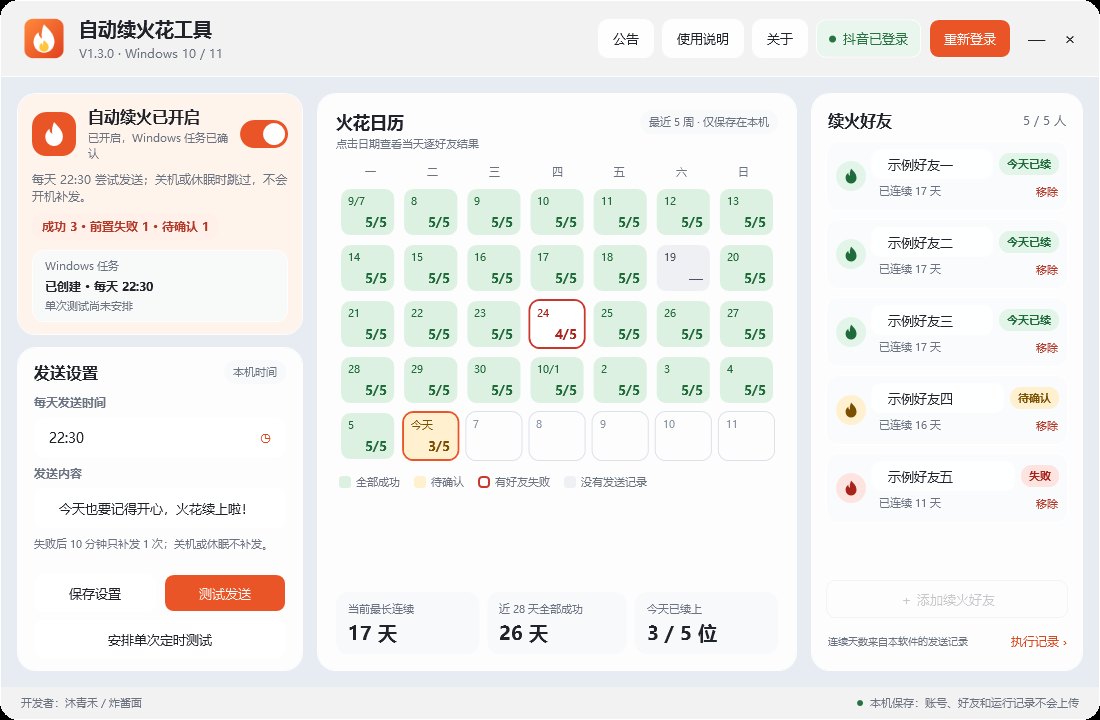Remove 示例好友四 from list
Image resolution: width=1100 pixels, height=720 pixels.
(x=1047, y=425)
